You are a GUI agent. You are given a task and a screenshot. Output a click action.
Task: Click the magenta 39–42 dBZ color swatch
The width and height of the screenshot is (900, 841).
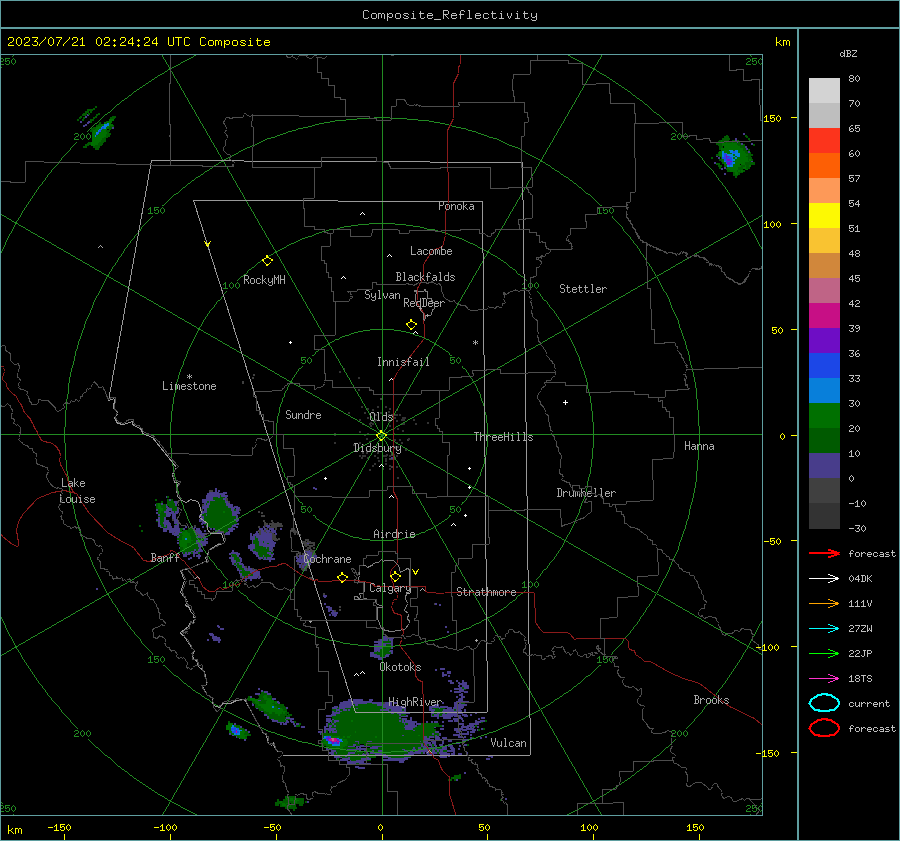824,316
